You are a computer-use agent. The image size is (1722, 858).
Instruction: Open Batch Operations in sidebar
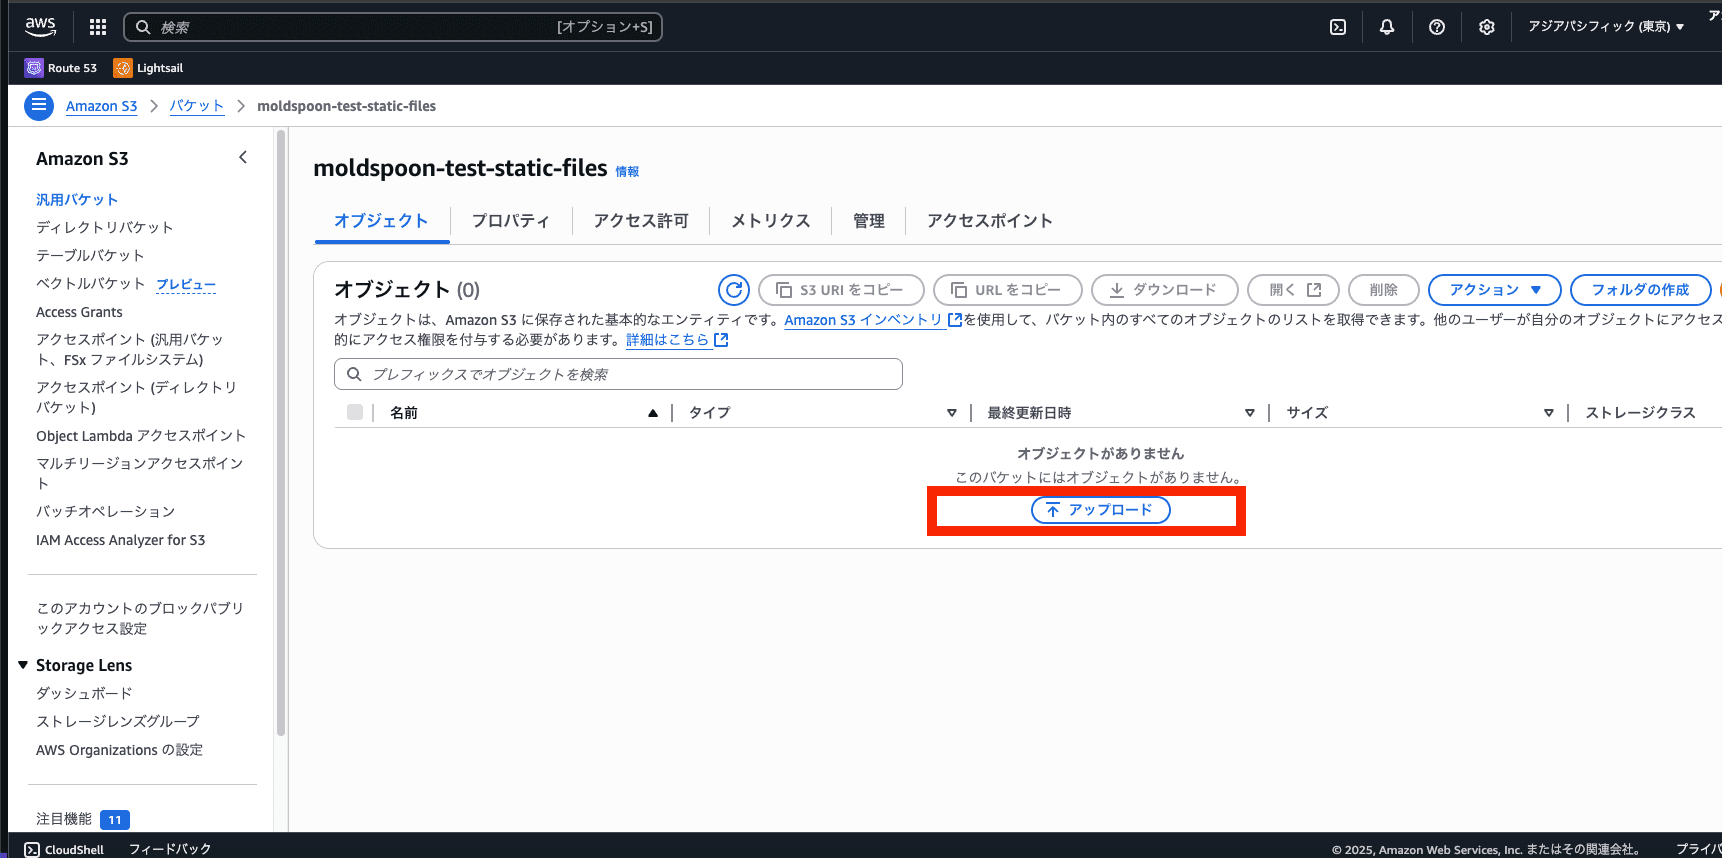105,512
